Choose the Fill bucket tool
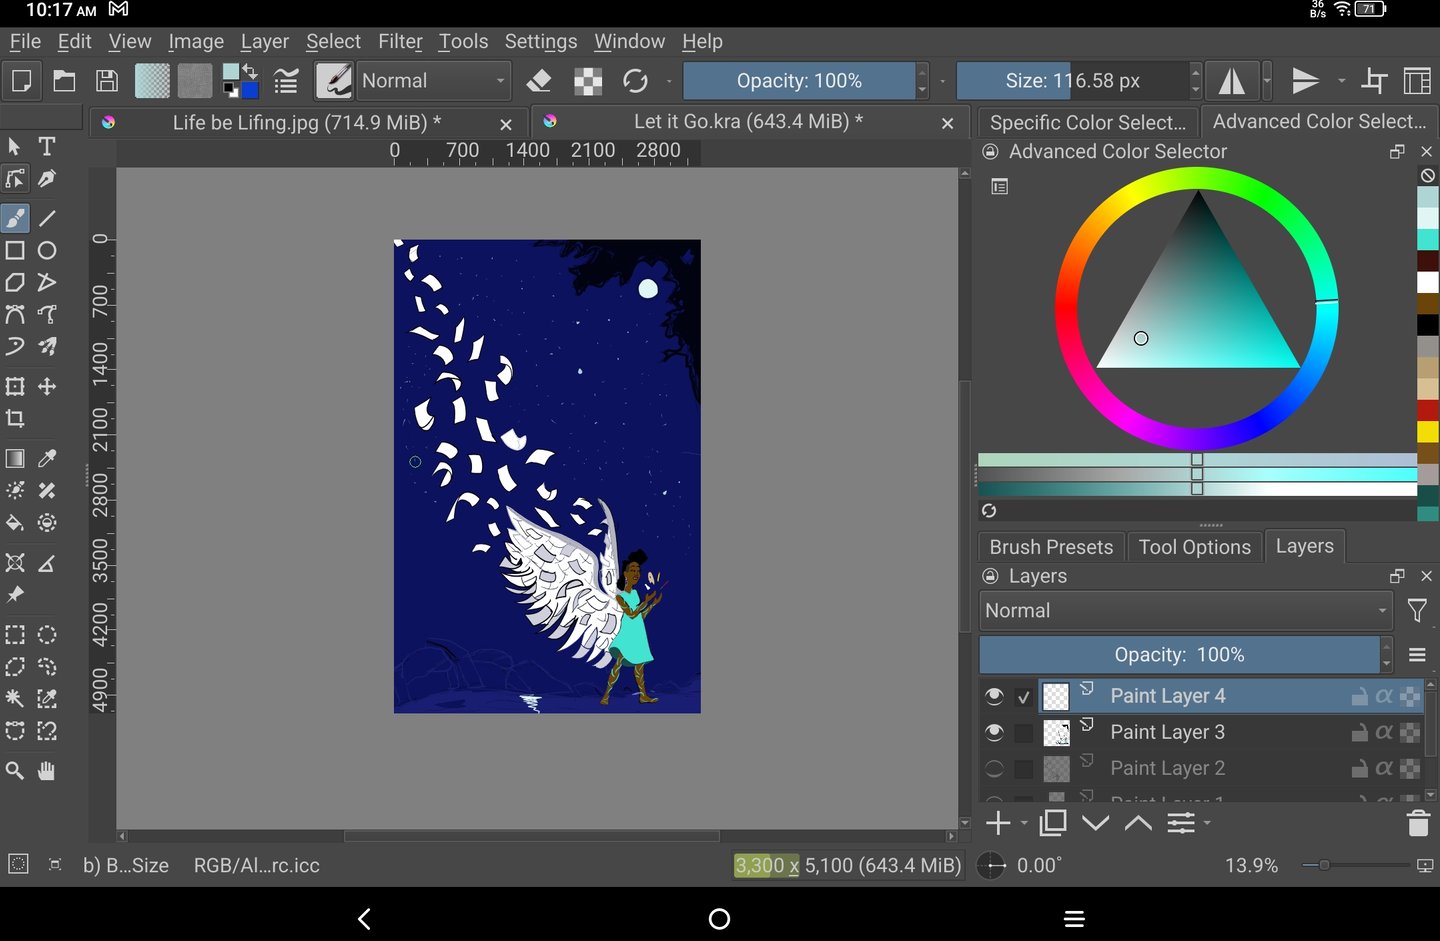Image resolution: width=1440 pixels, height=941 pixels. [15, 523]
